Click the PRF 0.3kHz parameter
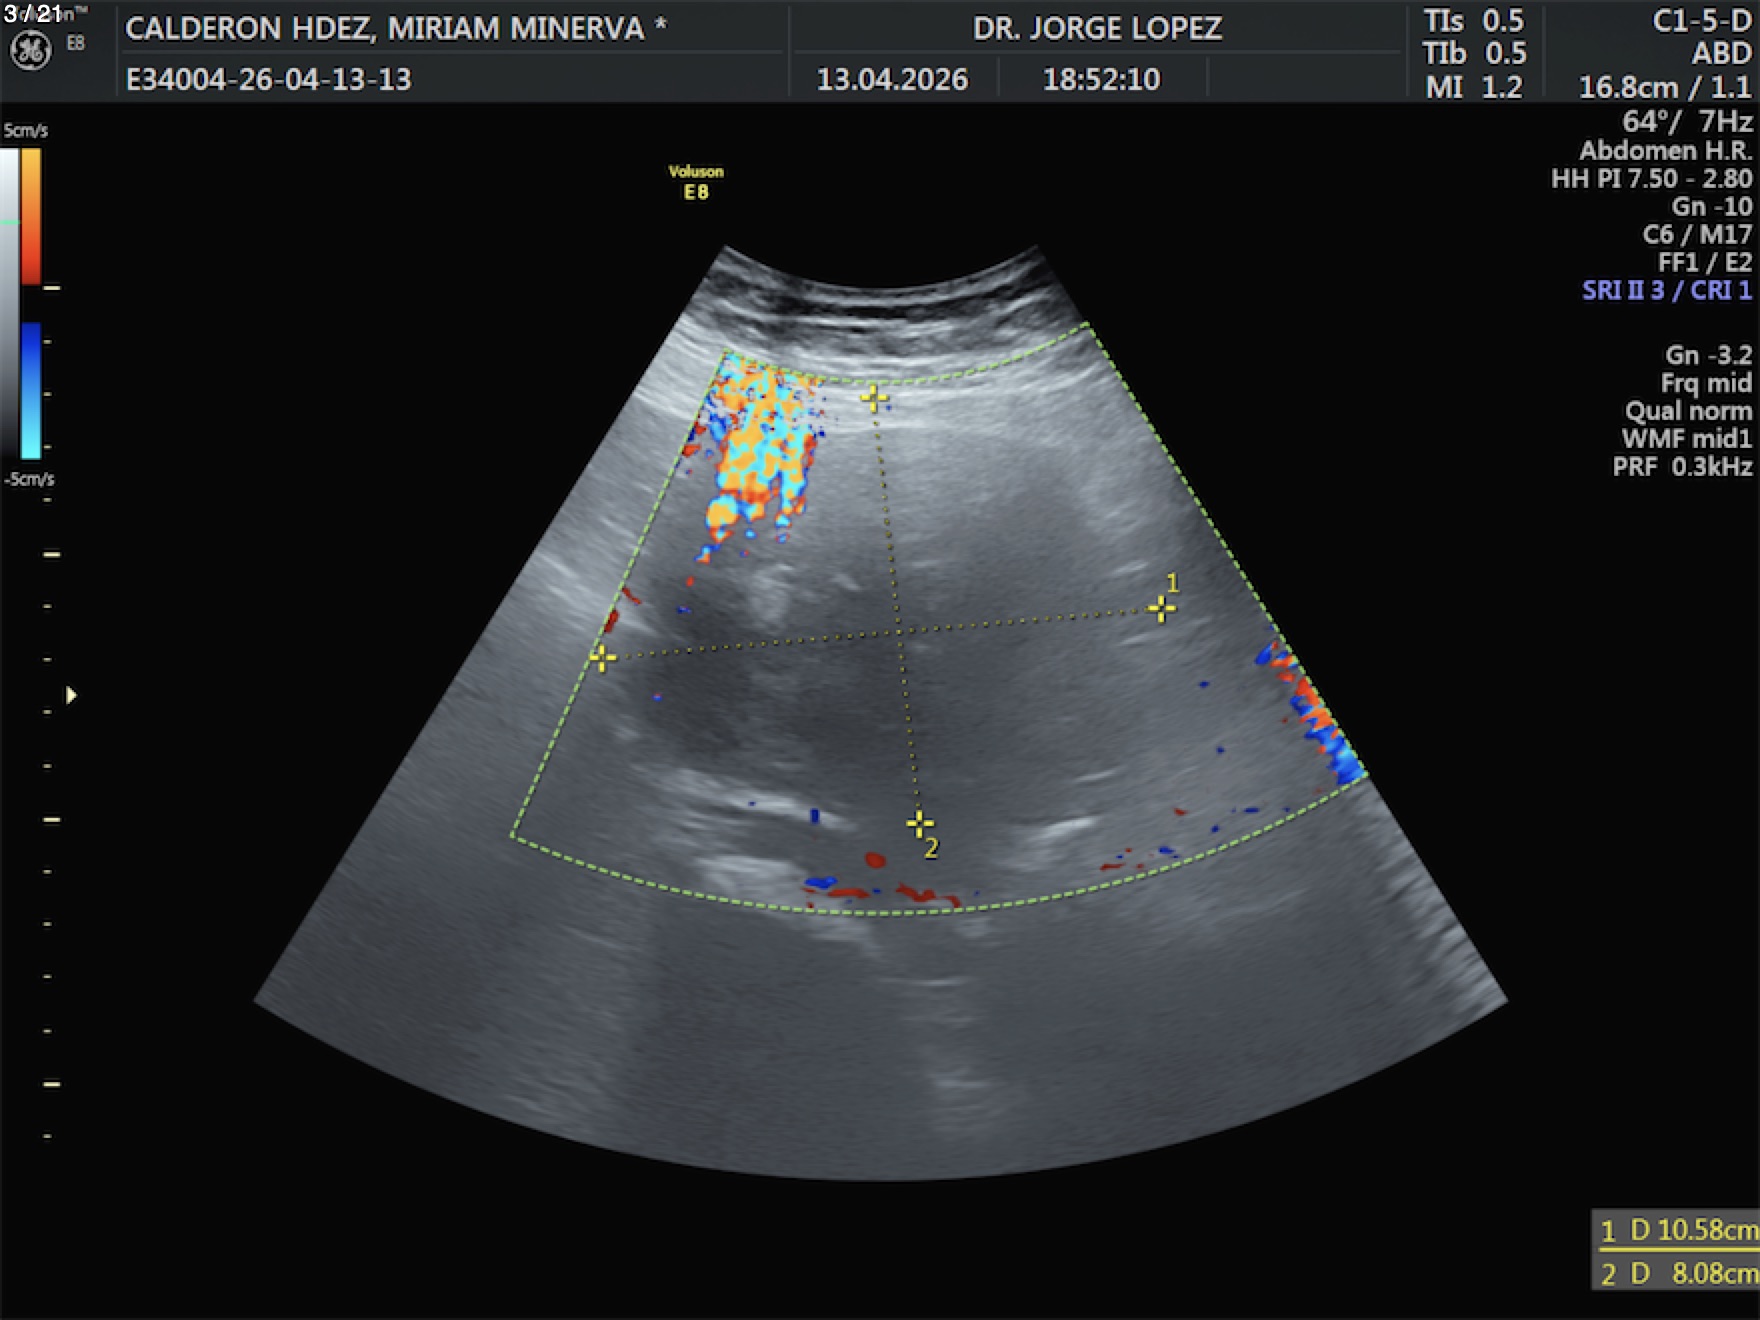The height and width of the screenshot is (1320, 1760). click(1682, 467)
